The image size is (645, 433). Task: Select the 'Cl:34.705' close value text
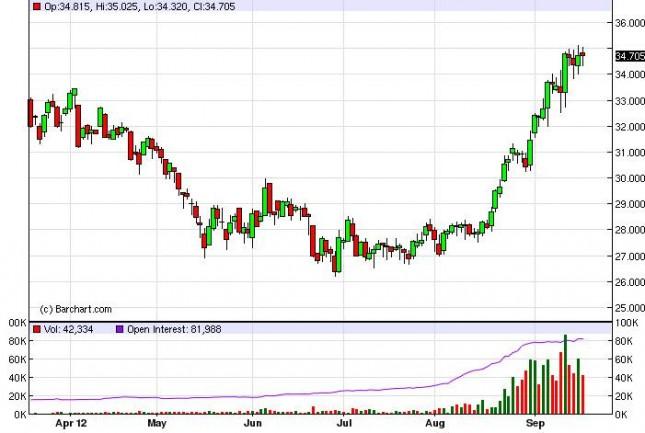tap(214, 7)
